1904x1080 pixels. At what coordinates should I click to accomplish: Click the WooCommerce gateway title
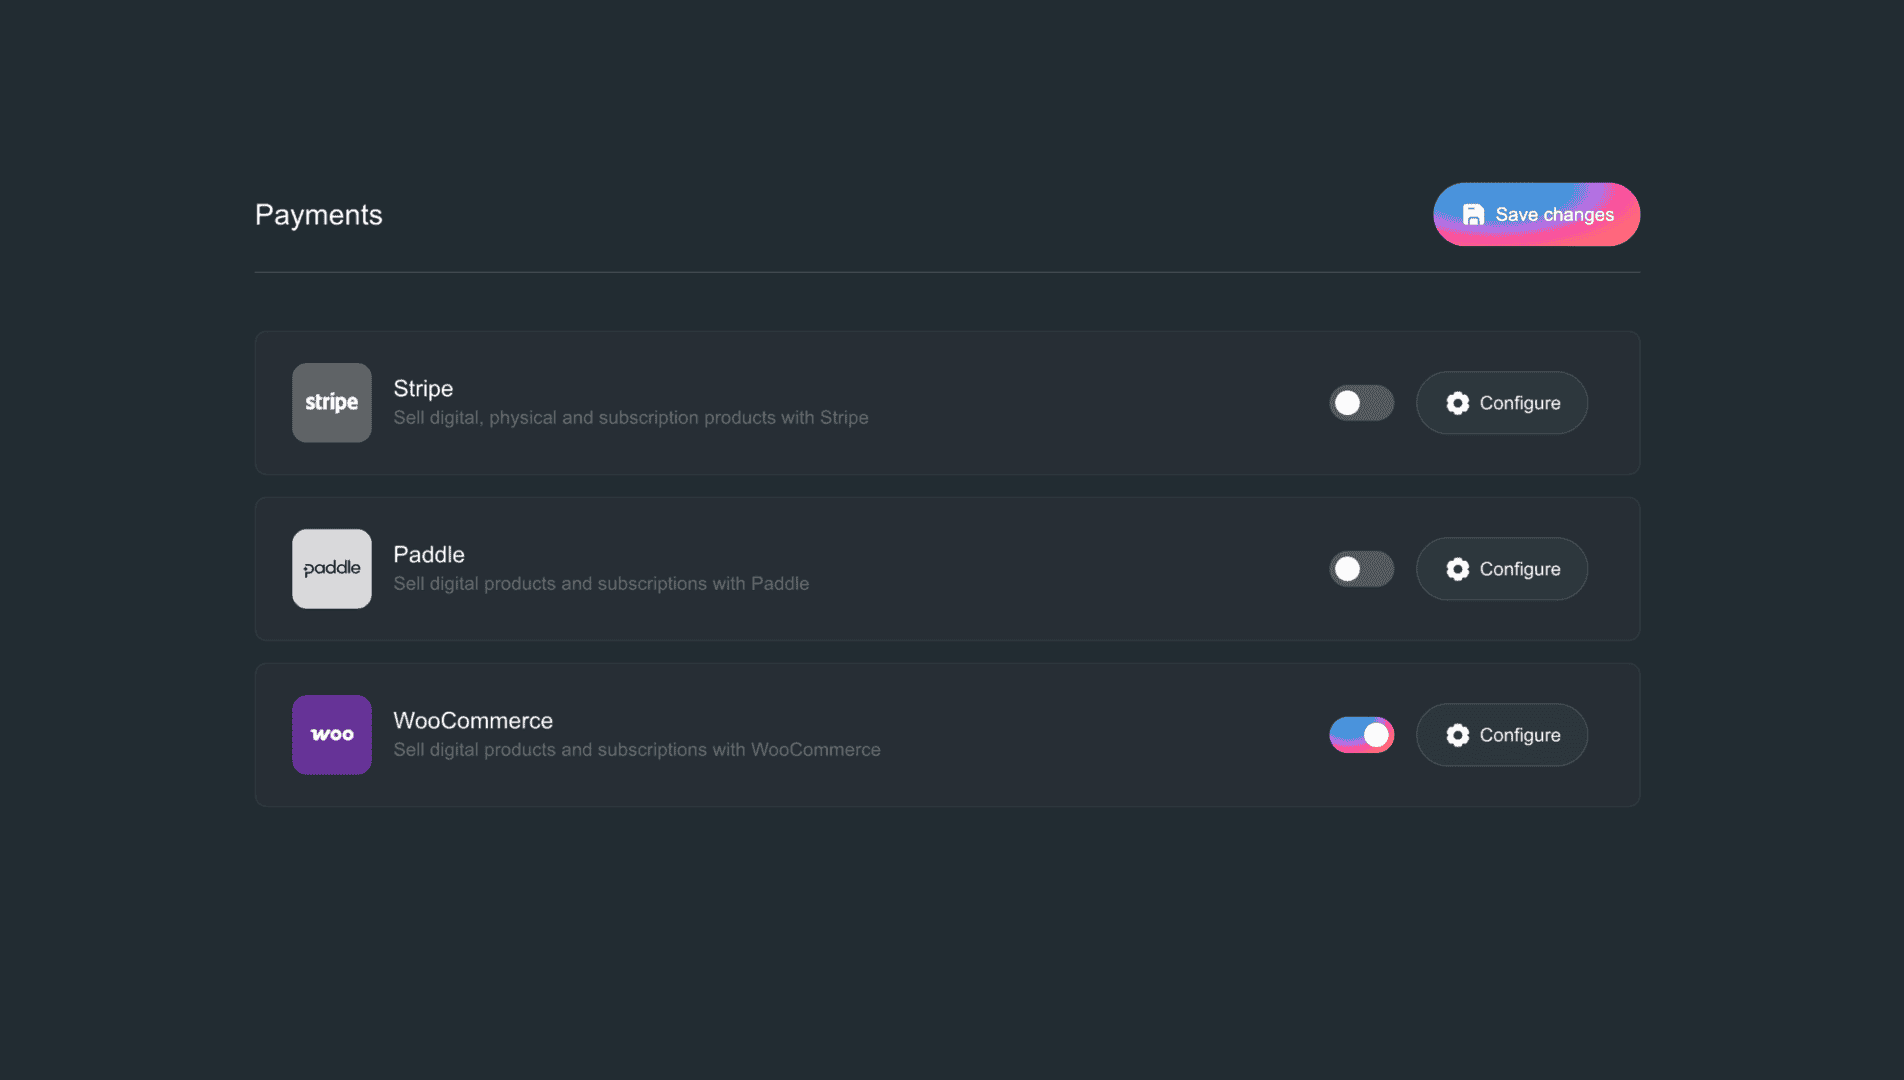coord(473,720)
